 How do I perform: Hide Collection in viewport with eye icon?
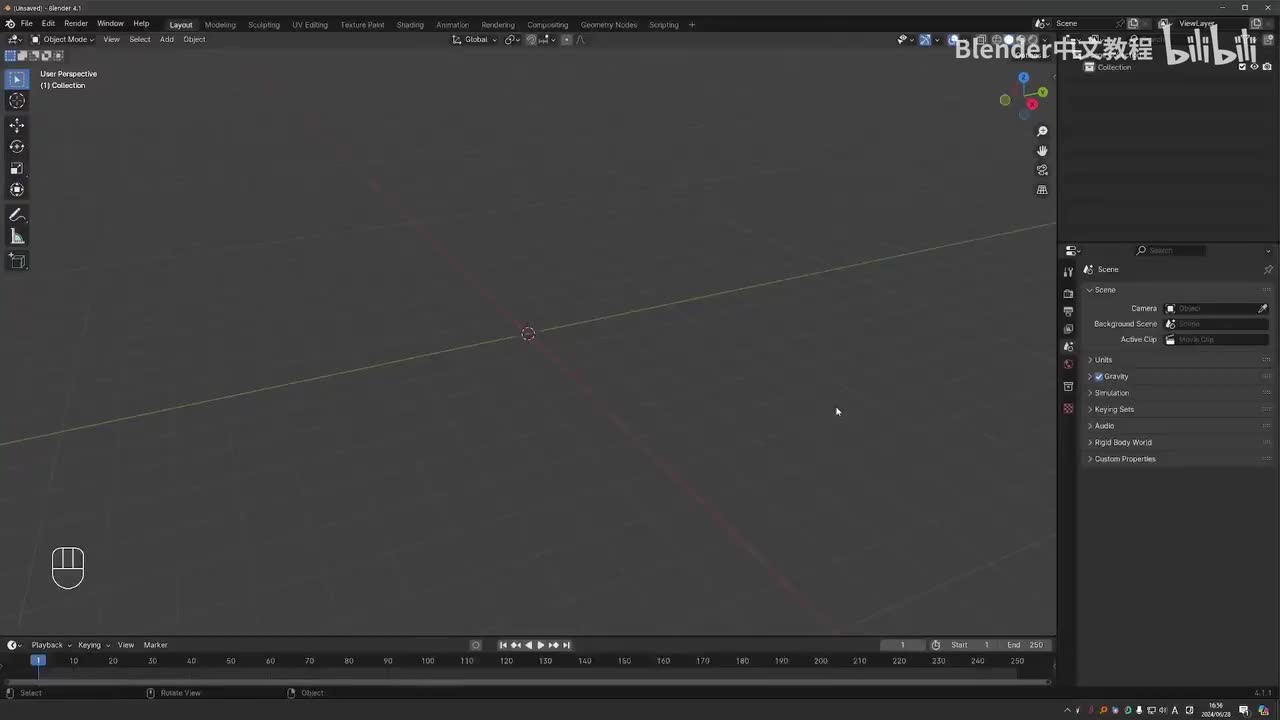pyautogui.click(x=1254, y=67)
